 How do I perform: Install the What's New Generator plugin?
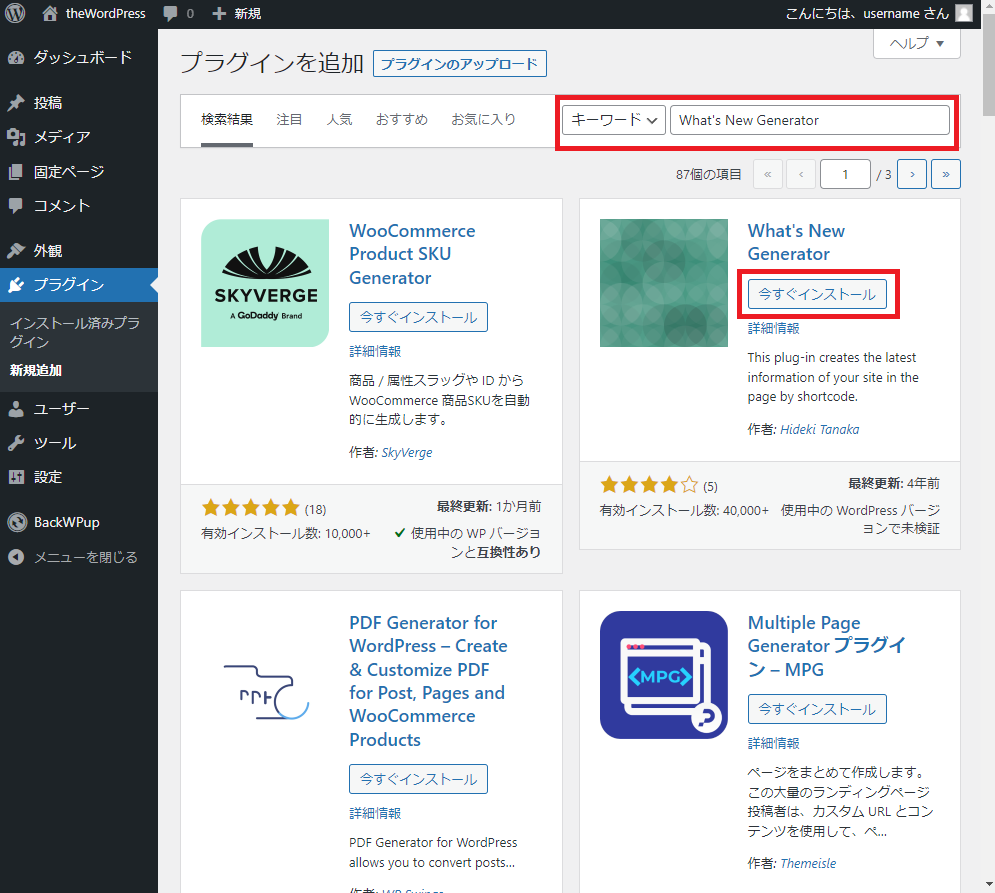(x=817, y=294)
